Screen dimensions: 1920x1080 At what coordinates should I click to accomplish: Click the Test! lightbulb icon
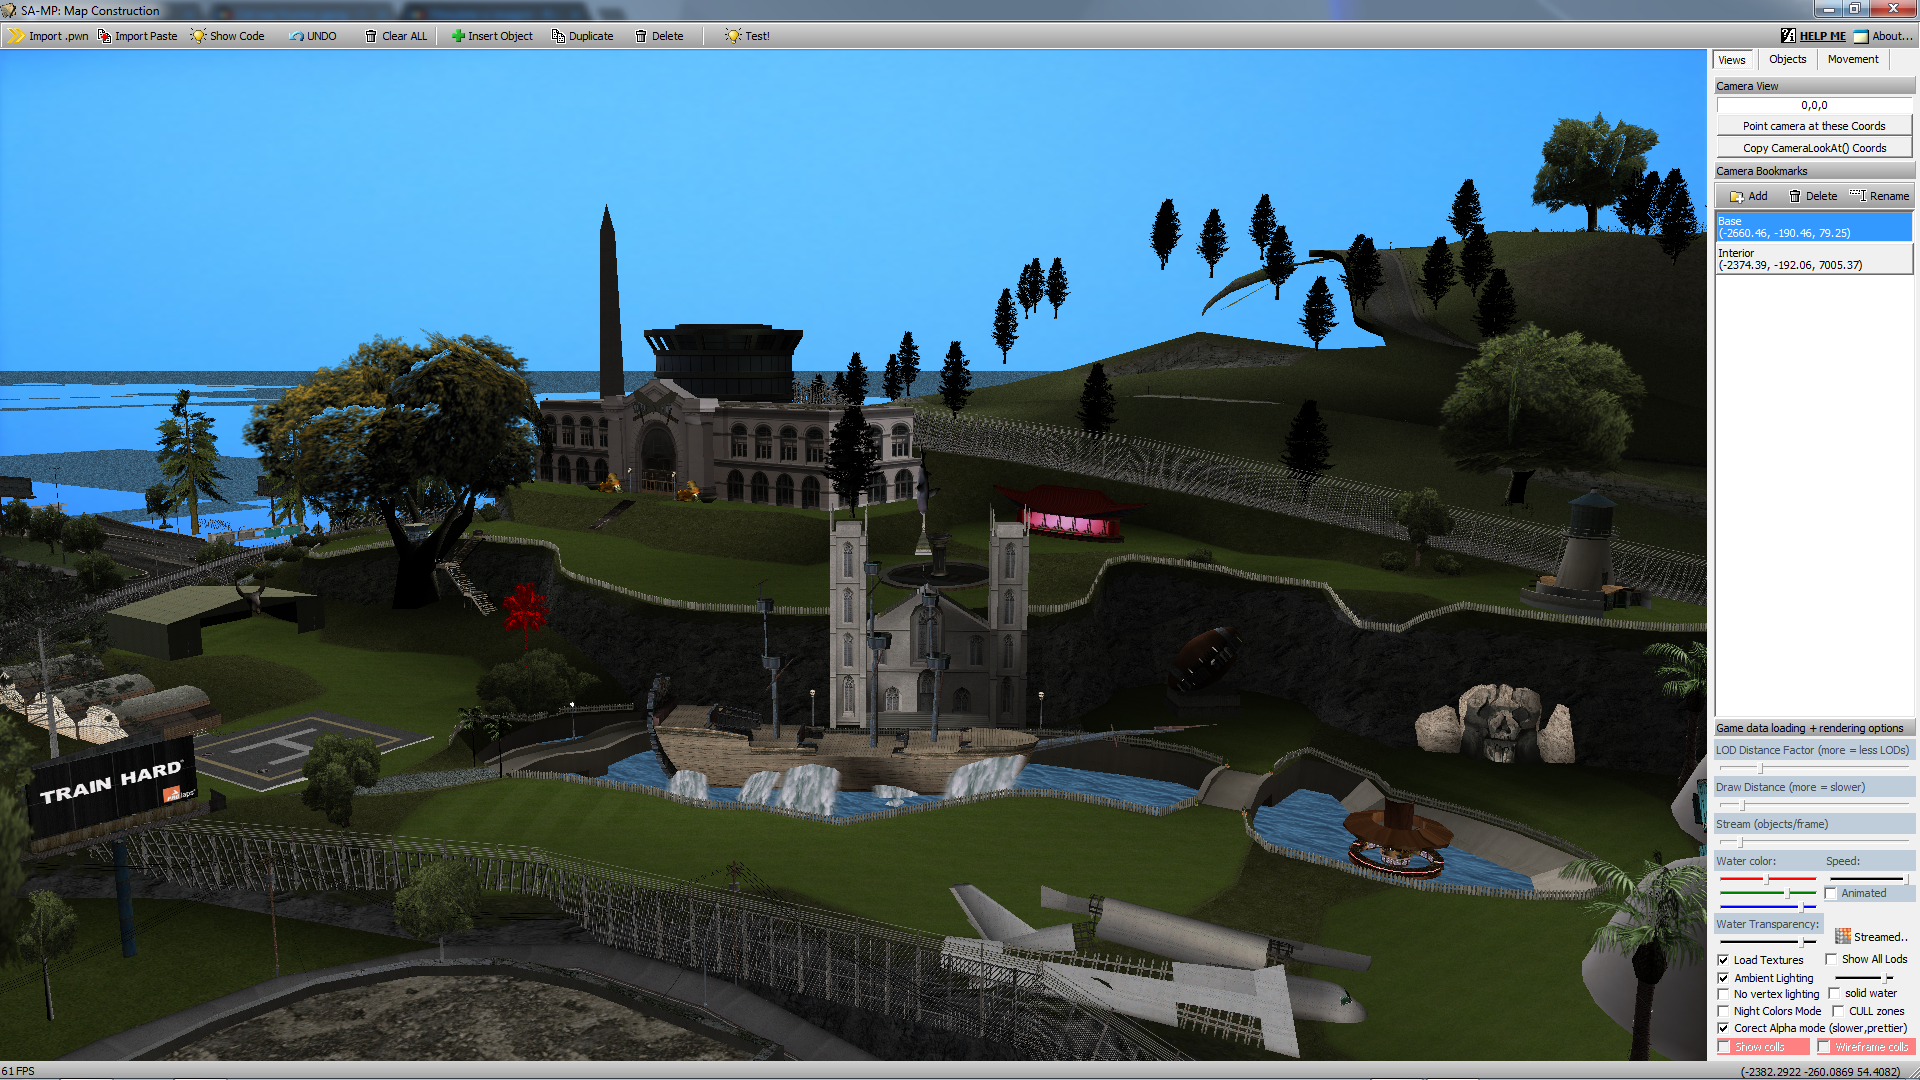(733, 36)
